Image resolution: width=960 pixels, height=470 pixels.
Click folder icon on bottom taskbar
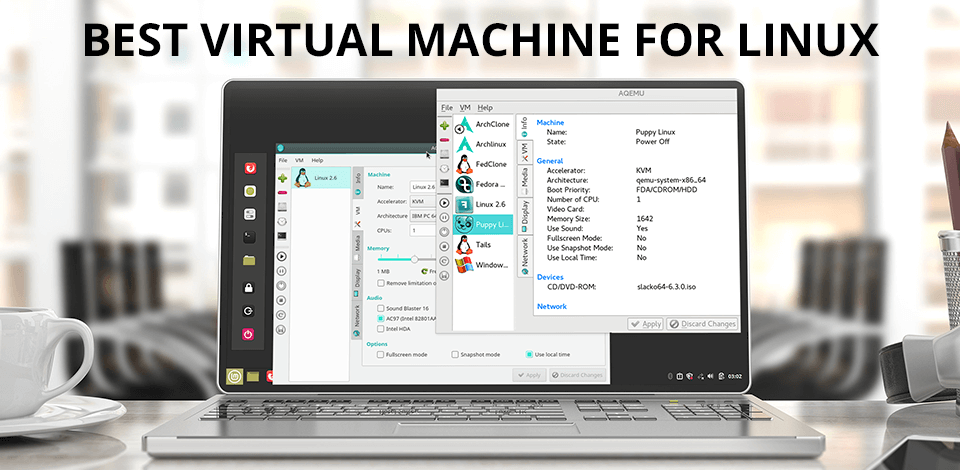[253, 376]
